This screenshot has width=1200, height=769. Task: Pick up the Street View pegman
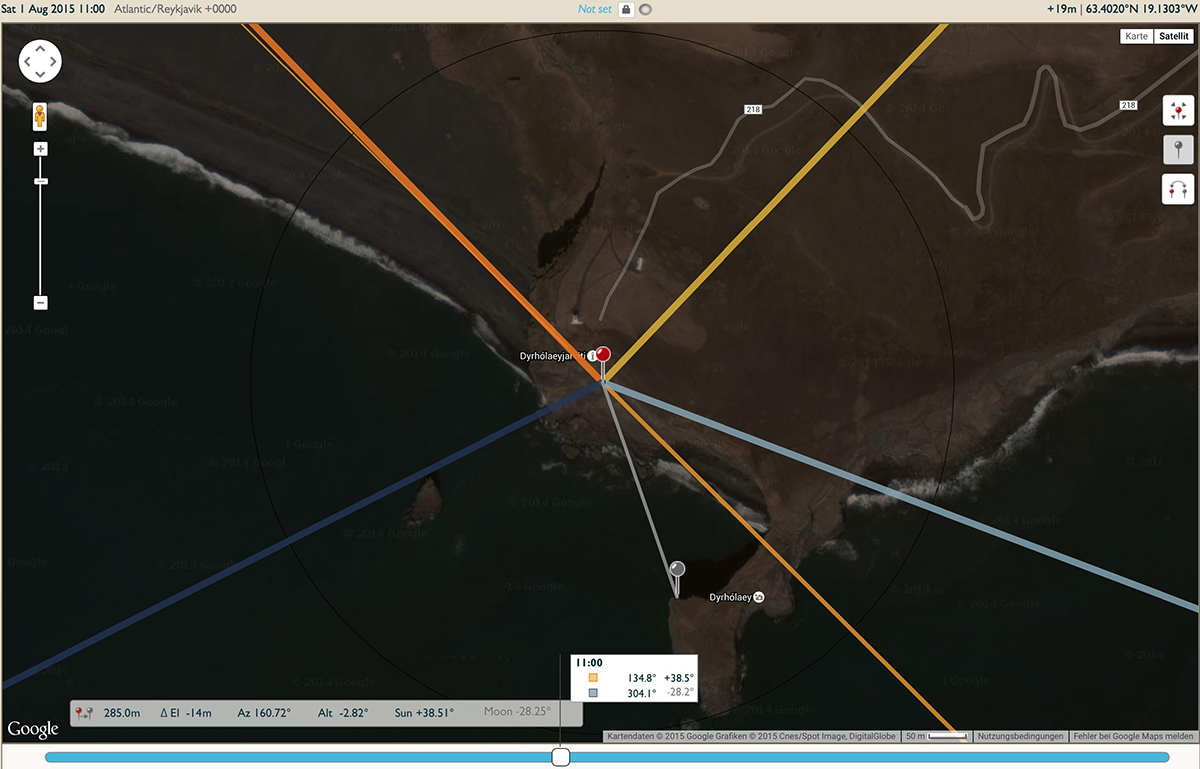[40, 115]
